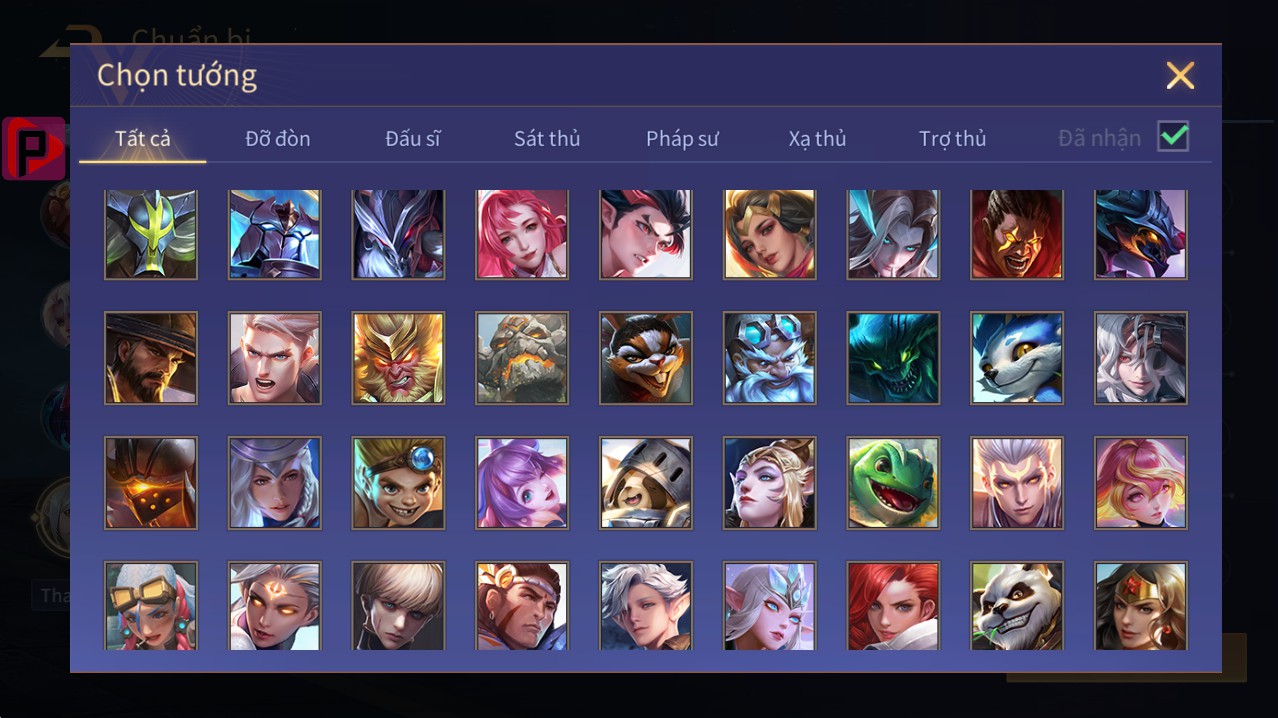Filter heroes by Pháp sư tab

click(x=682, y=139)
